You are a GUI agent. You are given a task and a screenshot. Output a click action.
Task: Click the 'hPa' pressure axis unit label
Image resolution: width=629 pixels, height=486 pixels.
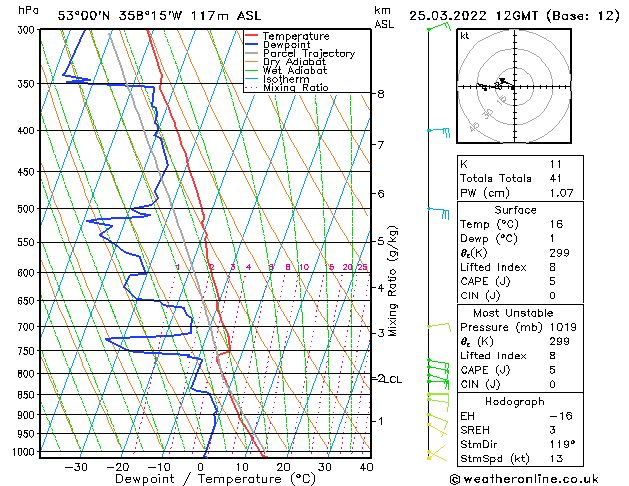[x=28, y=10]
